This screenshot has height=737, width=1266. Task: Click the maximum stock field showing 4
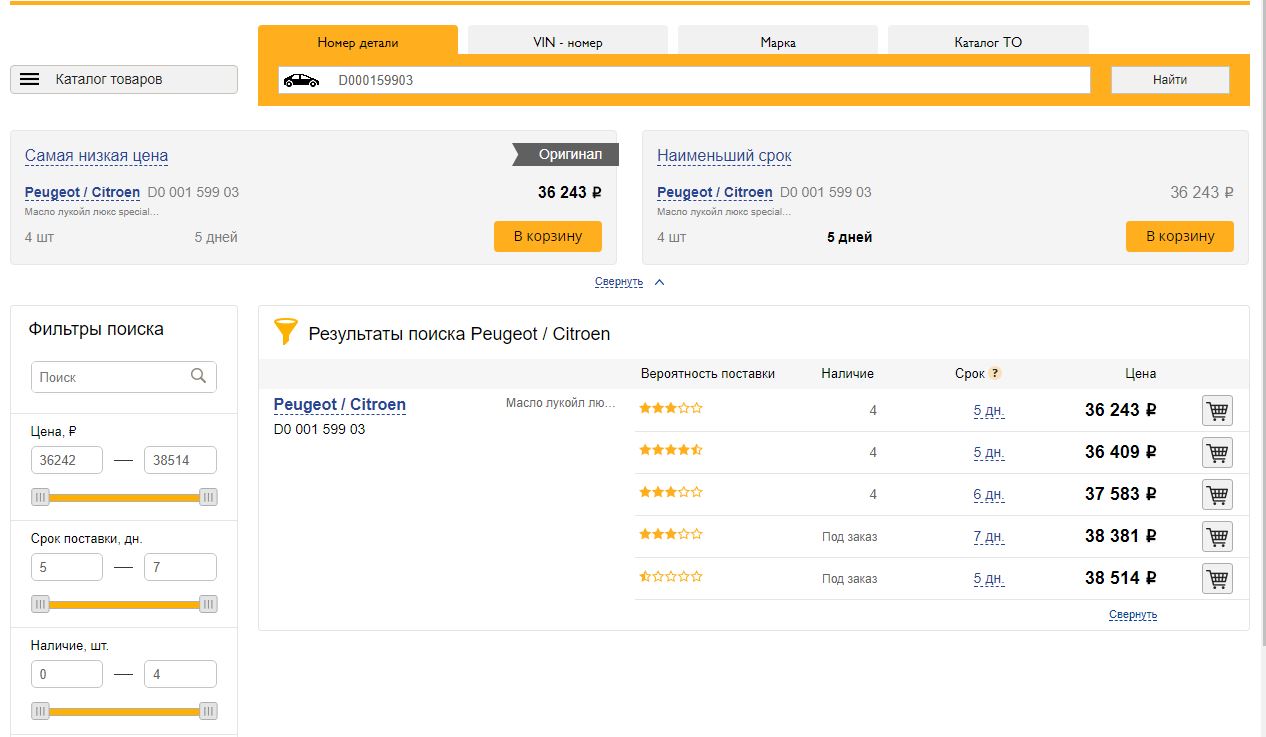click(x=180, y=674)
